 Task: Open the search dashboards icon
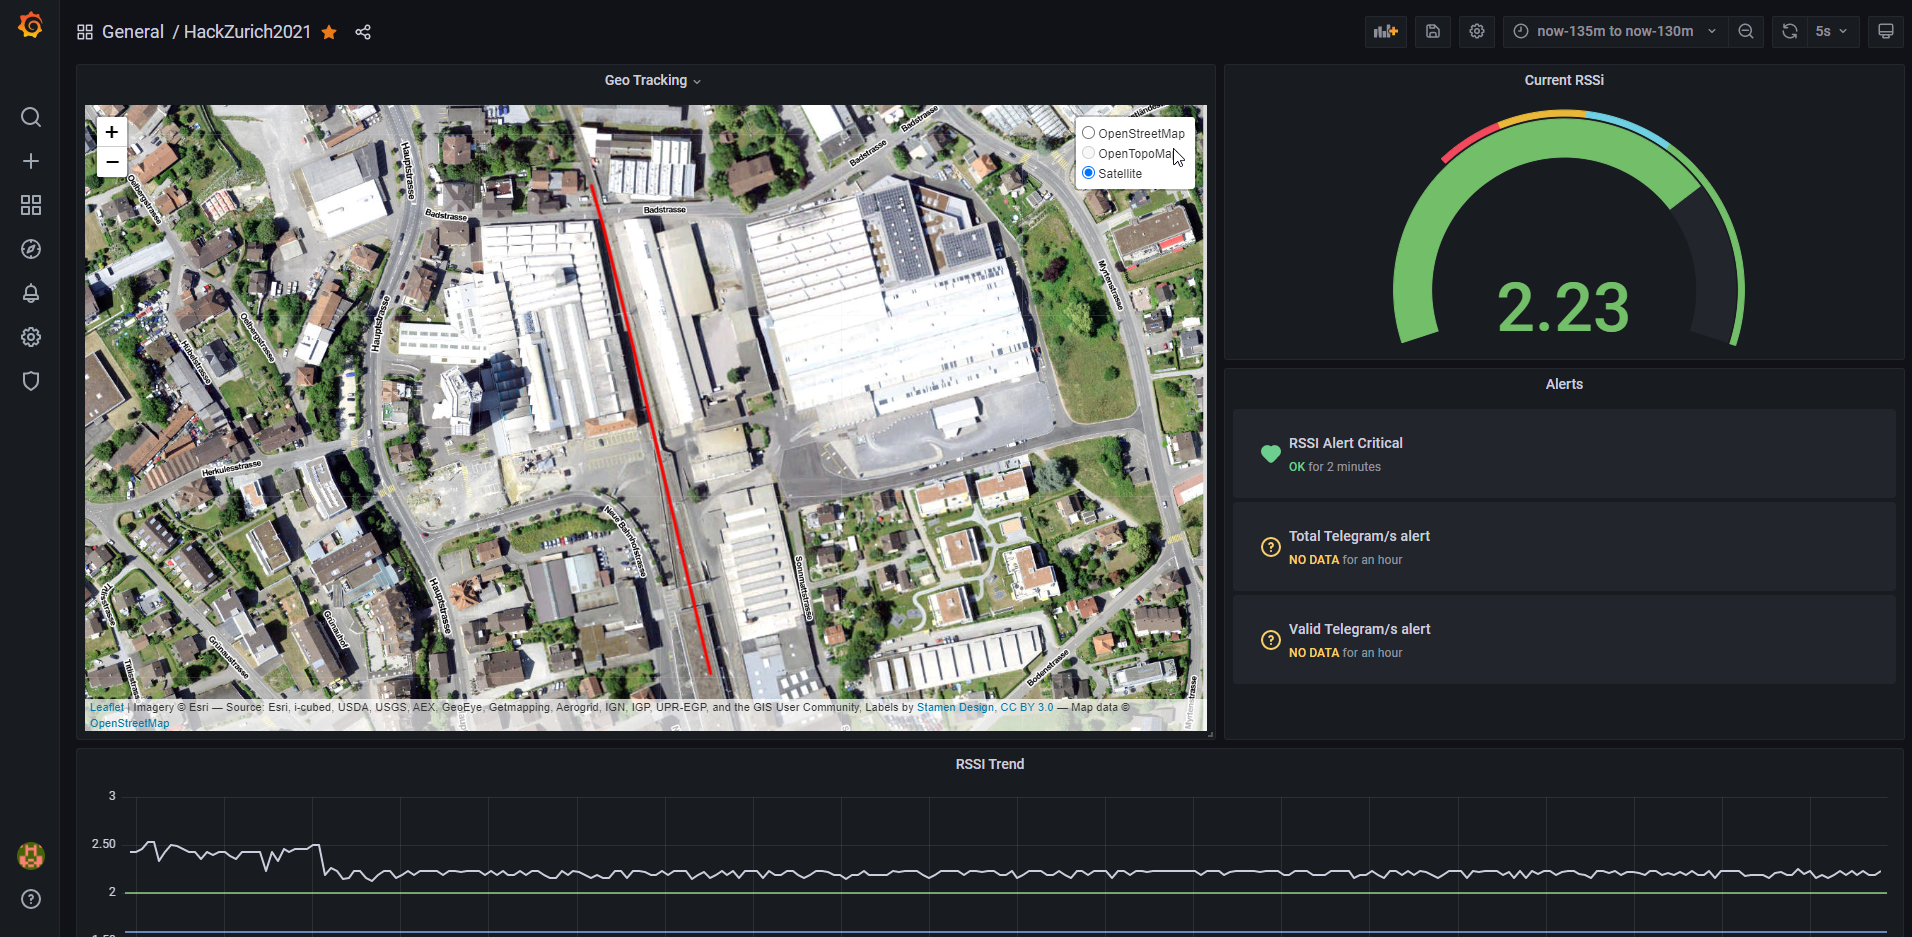31,117
